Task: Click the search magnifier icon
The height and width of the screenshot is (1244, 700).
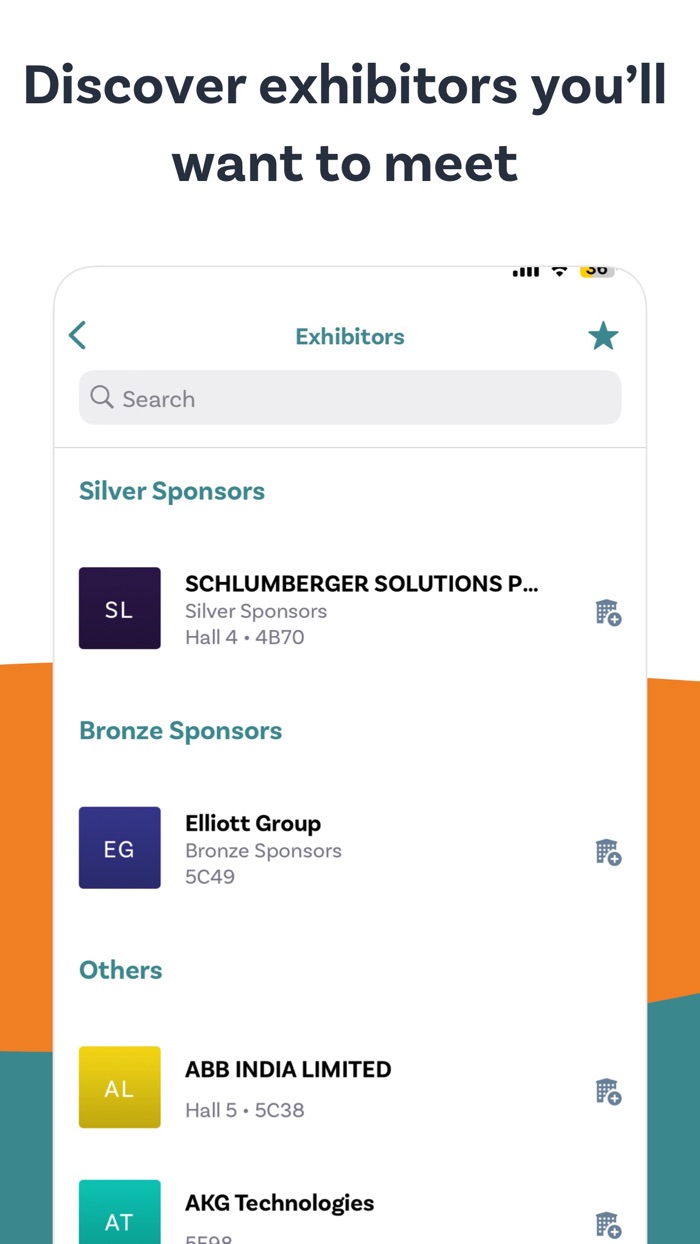Action: [101, 398]
